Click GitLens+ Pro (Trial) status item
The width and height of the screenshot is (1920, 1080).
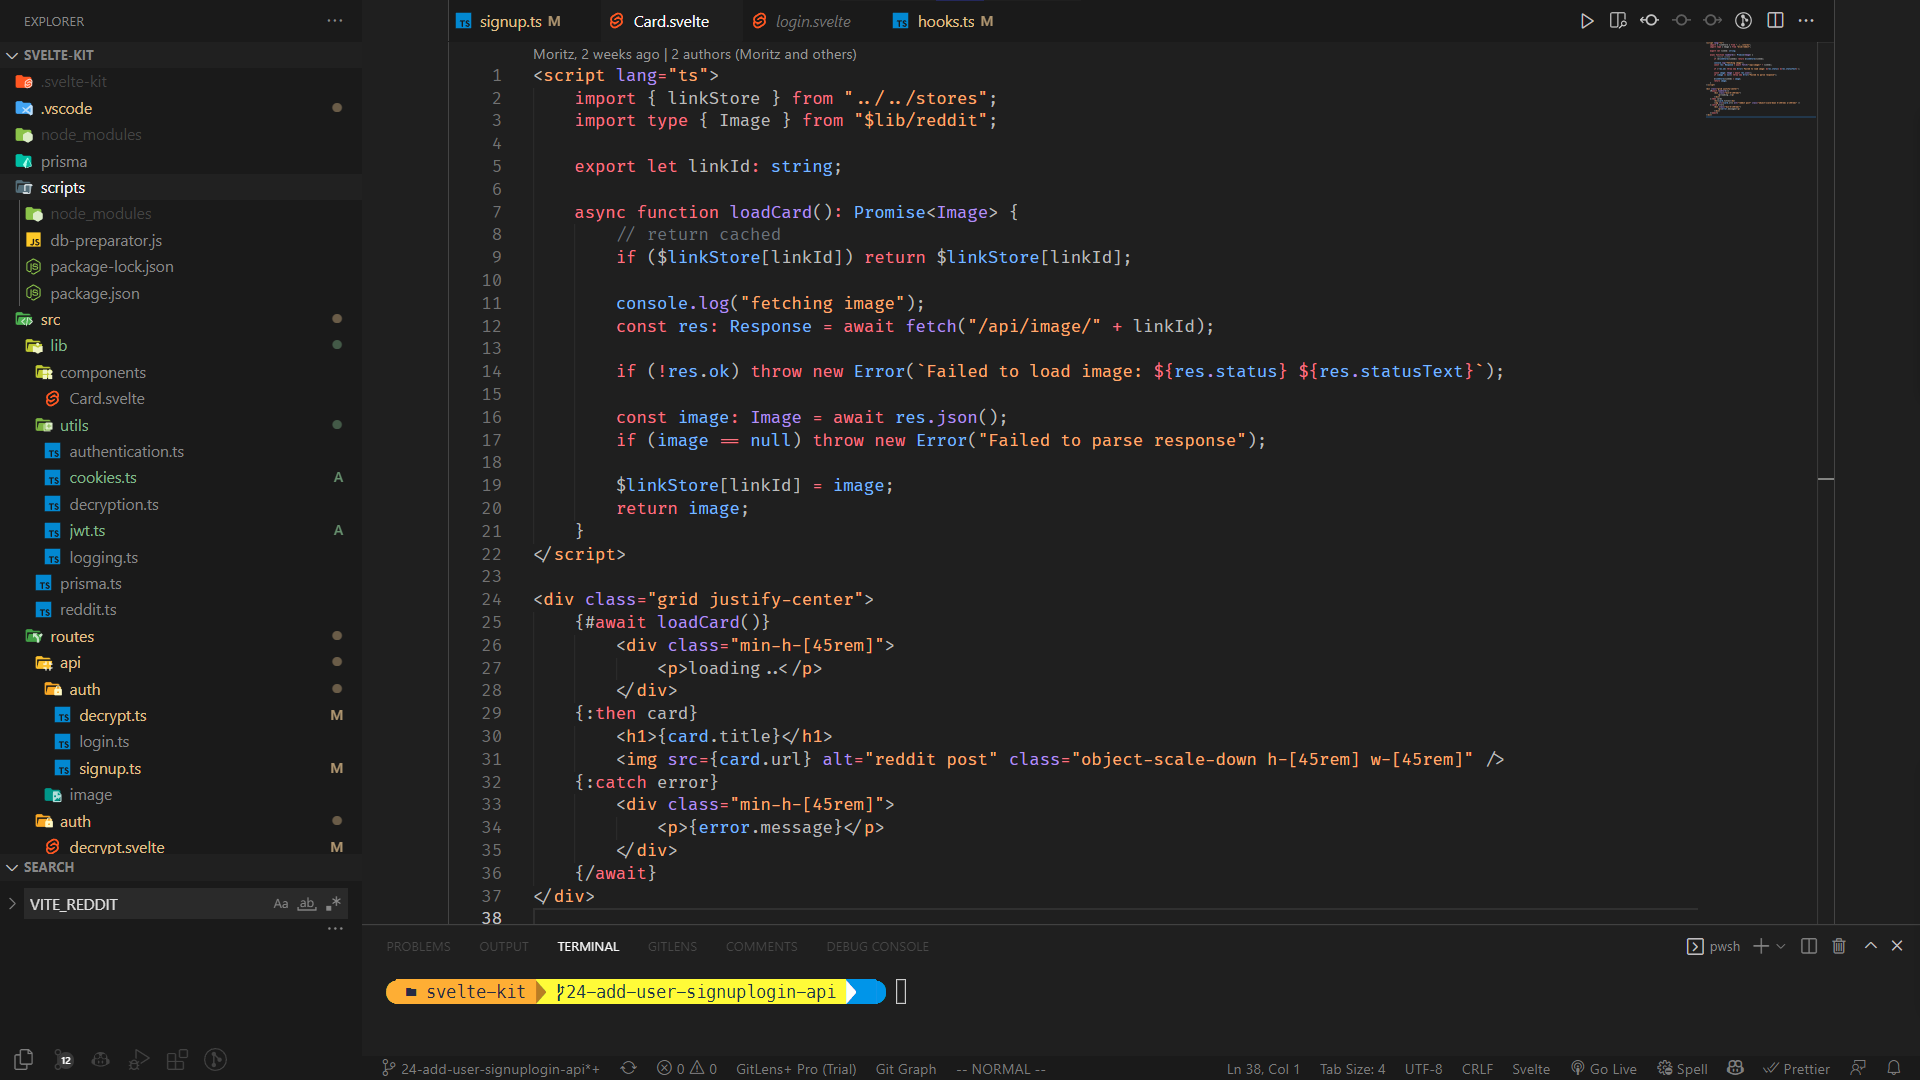796,1068
